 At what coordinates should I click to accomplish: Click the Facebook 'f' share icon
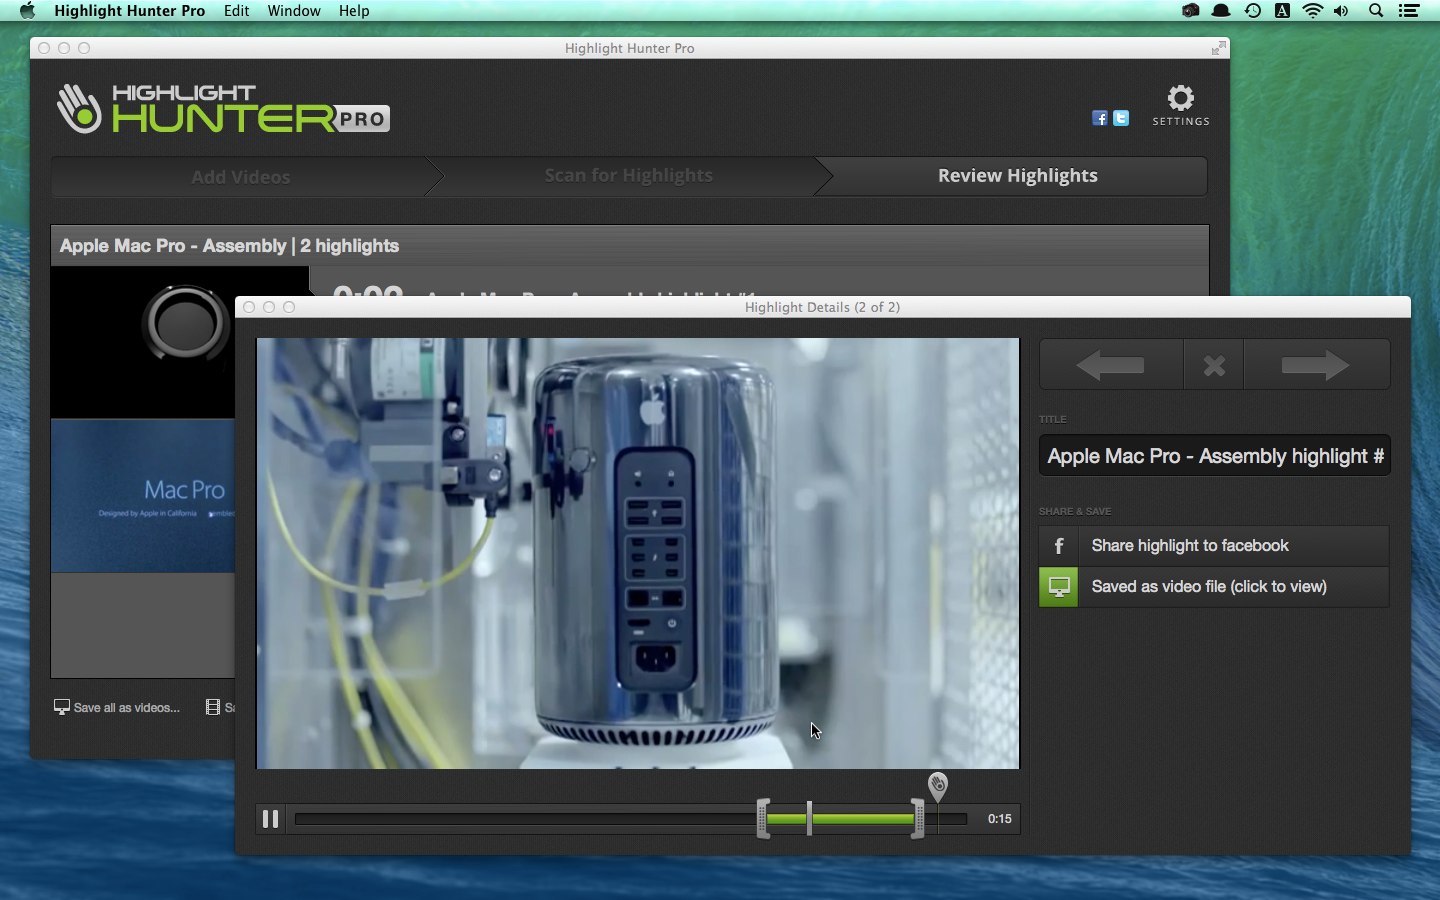(1059, 546)
